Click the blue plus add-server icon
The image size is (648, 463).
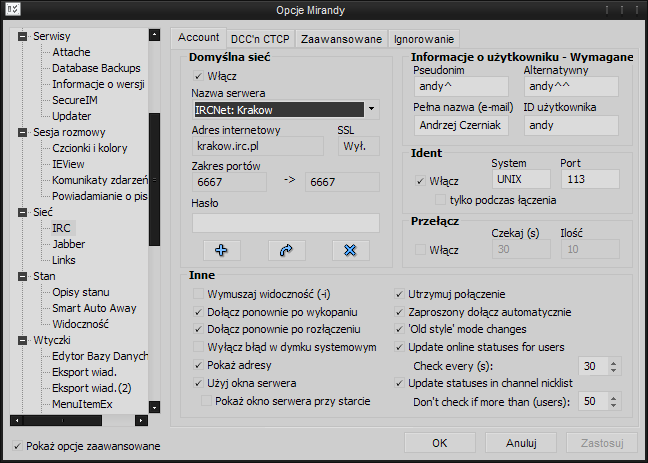click(x=222, y=250)
